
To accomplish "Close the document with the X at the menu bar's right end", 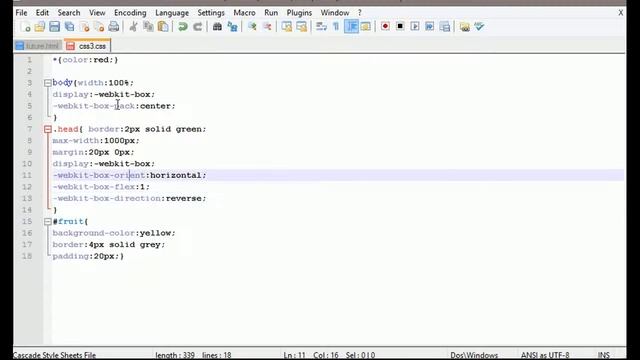I will click(620, 13).
